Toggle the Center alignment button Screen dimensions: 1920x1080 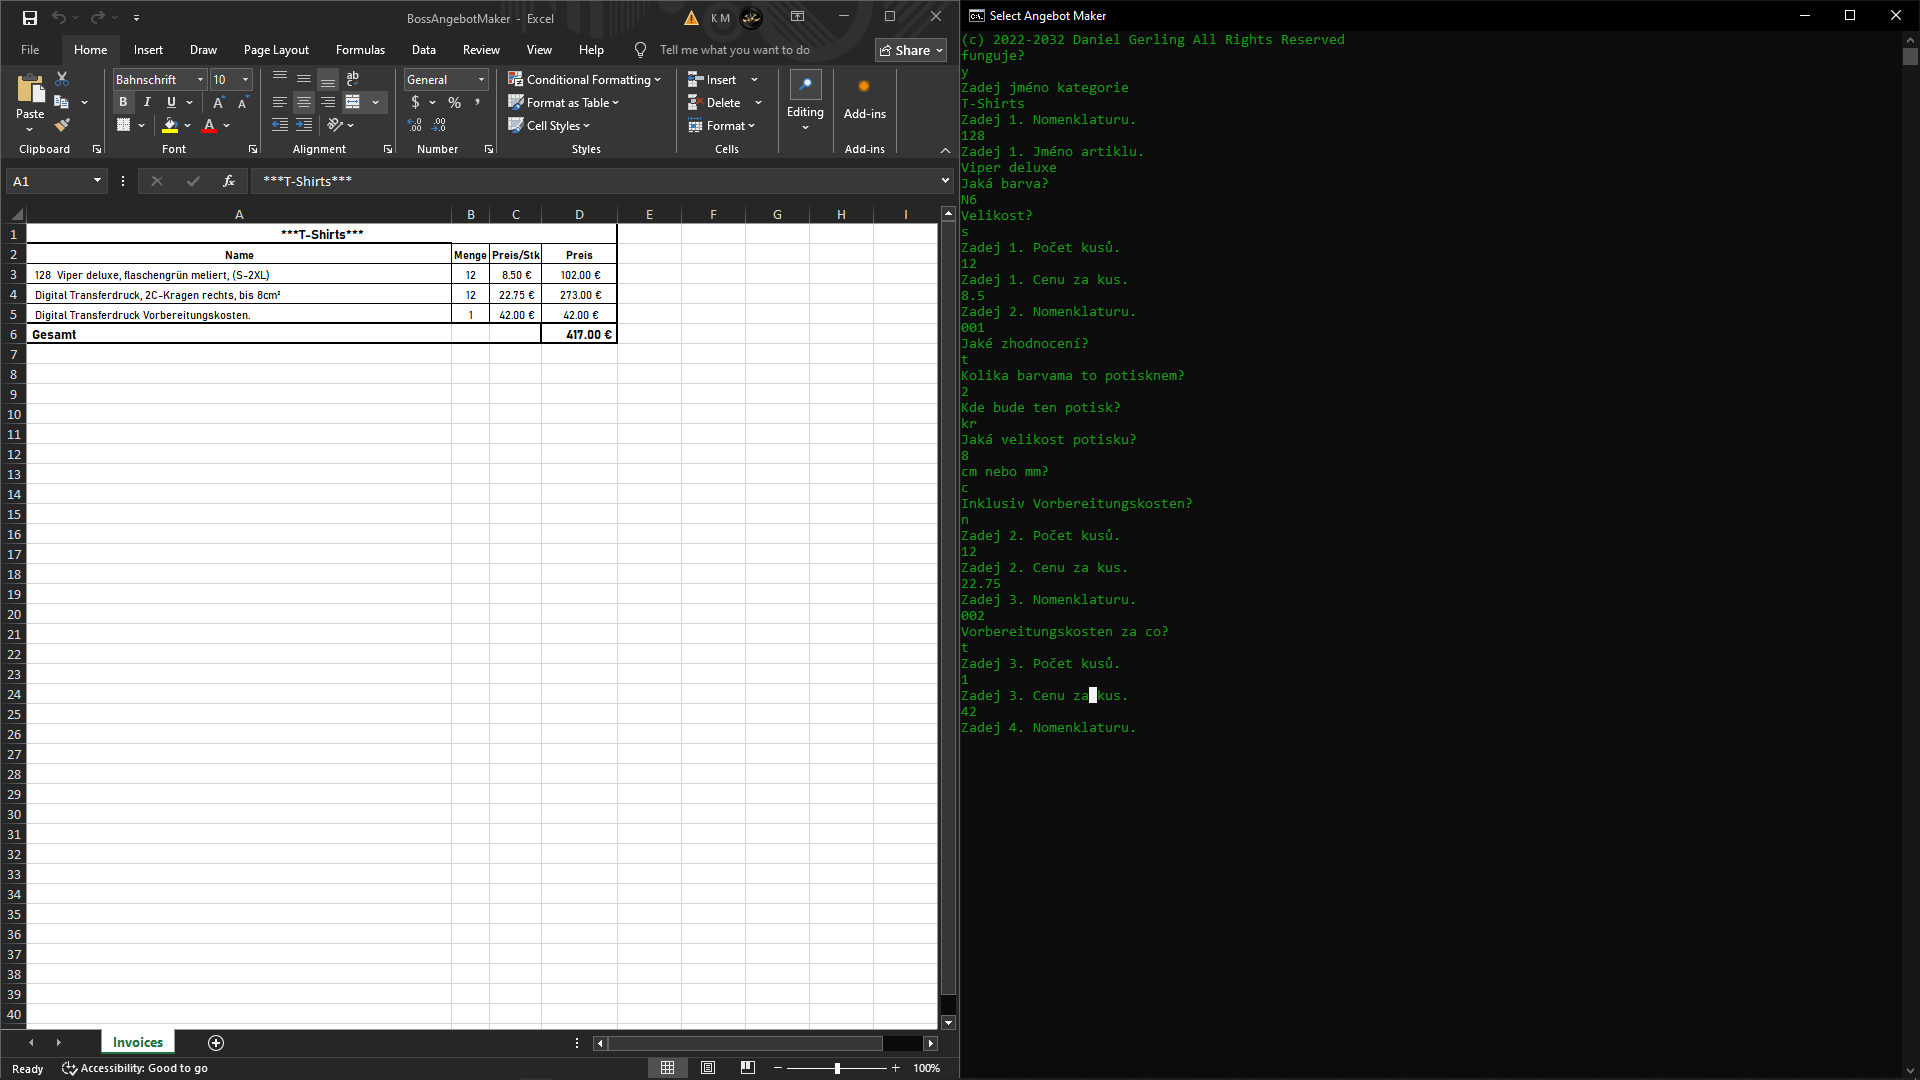[x=304, y=102]
